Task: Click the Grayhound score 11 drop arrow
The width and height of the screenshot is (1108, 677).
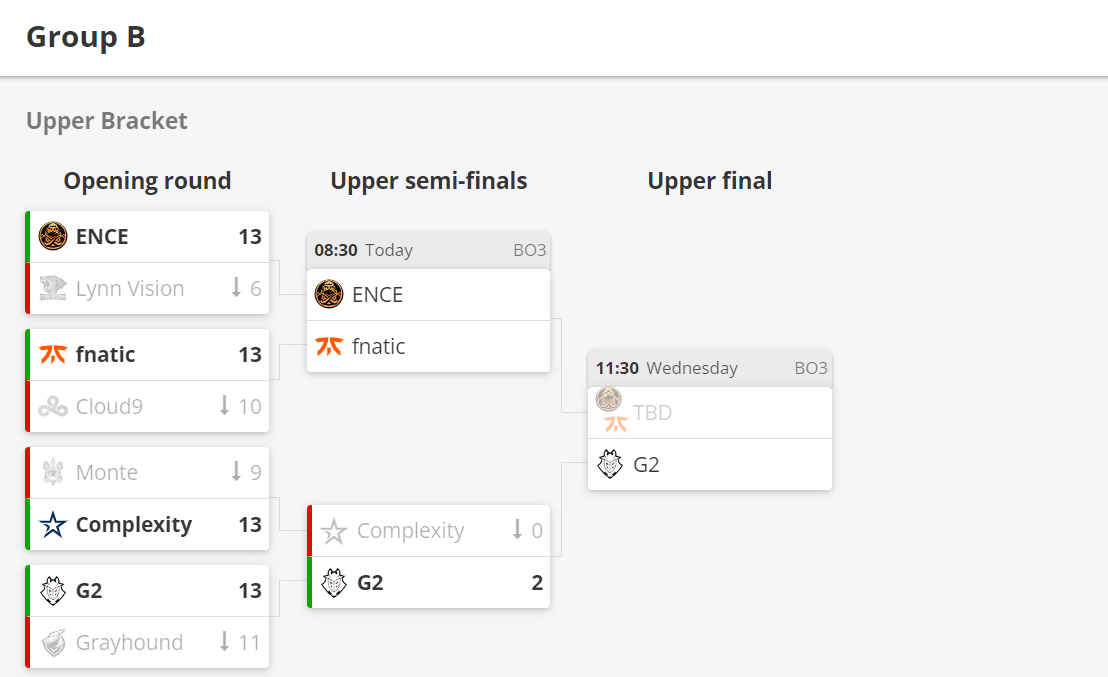Action: pos(225,642)
